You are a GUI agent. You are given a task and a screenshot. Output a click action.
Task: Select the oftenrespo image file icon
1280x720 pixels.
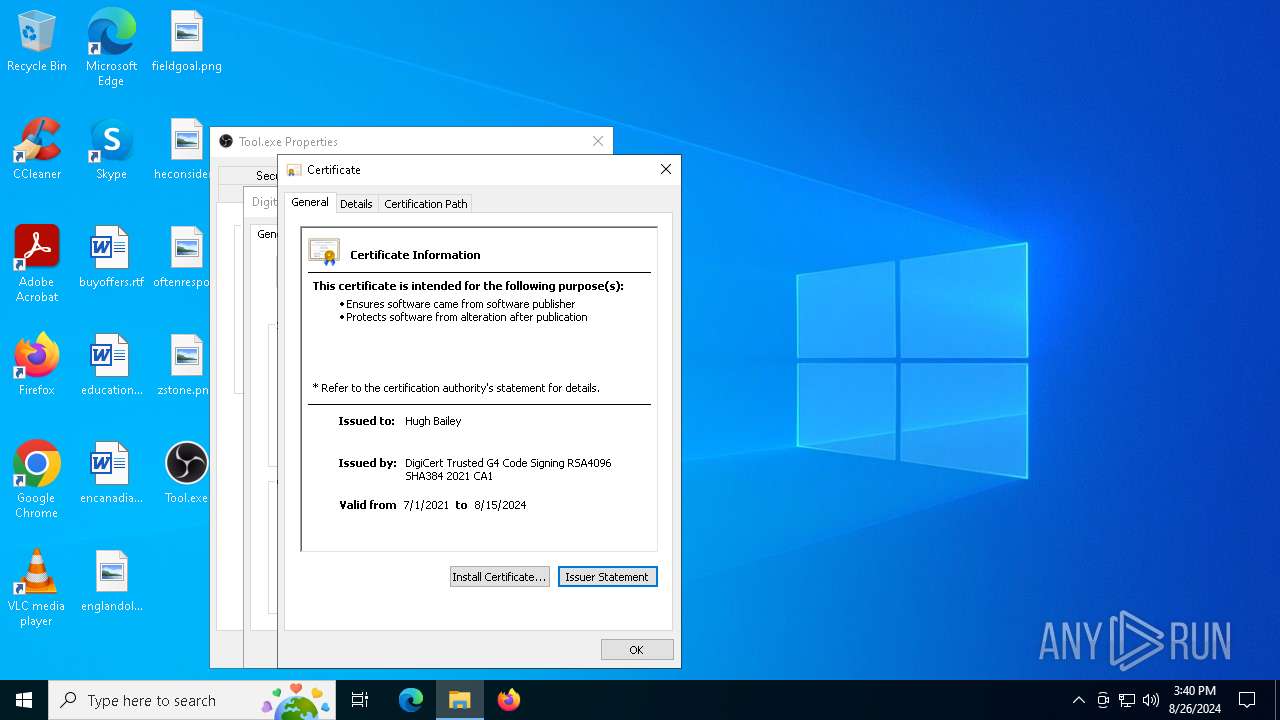pyautogui.click(x=182, y=258)
